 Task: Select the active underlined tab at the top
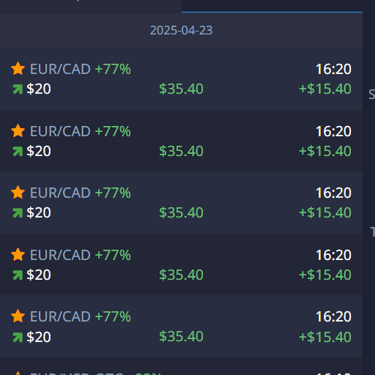pos(272,6)
